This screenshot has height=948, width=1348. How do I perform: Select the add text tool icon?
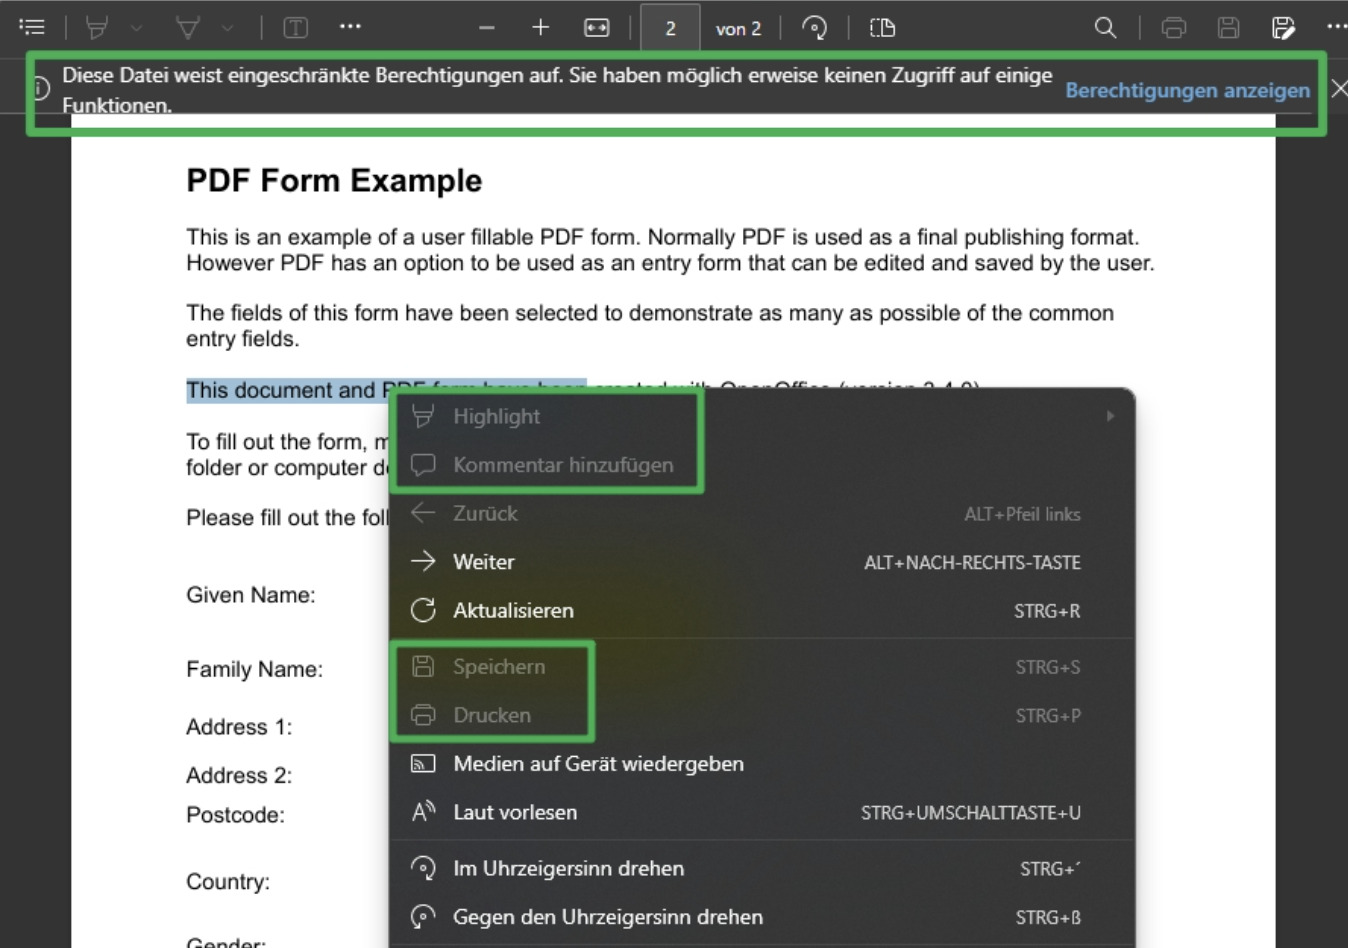click(296, 28)
